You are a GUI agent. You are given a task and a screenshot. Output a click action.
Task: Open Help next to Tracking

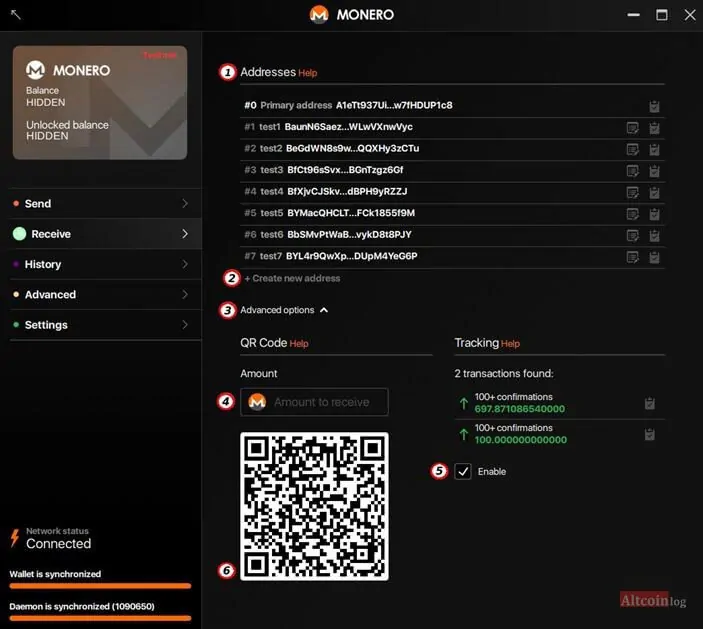(x=510, y=344)
